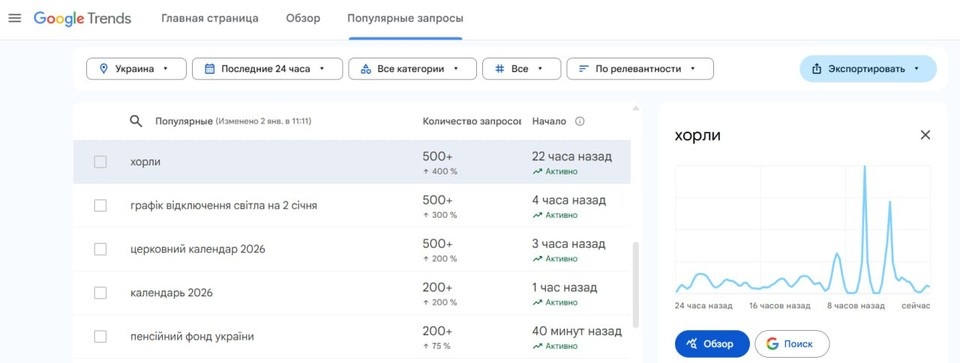
Task: Click the 400 % increase value for хорли
Action: 440,171
